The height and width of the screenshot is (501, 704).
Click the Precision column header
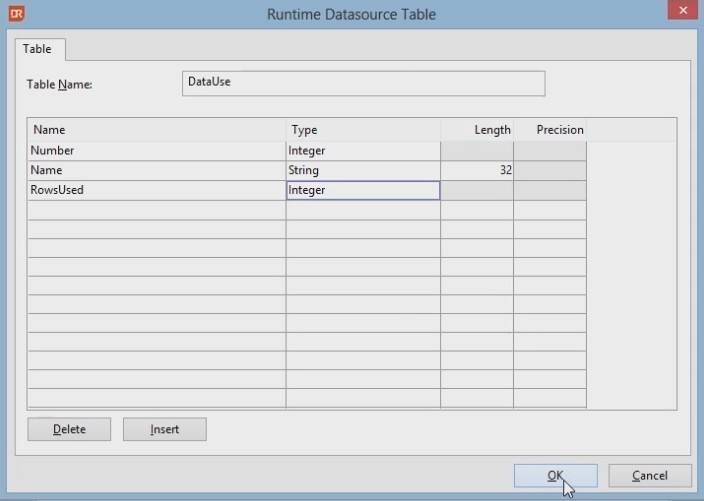point(550,130)
